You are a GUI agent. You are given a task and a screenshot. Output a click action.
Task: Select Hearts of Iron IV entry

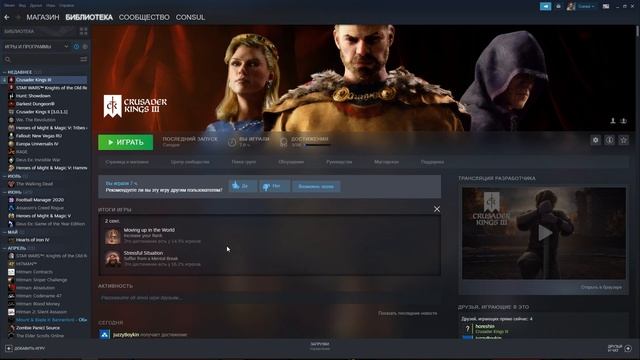[x=32, y=240]
